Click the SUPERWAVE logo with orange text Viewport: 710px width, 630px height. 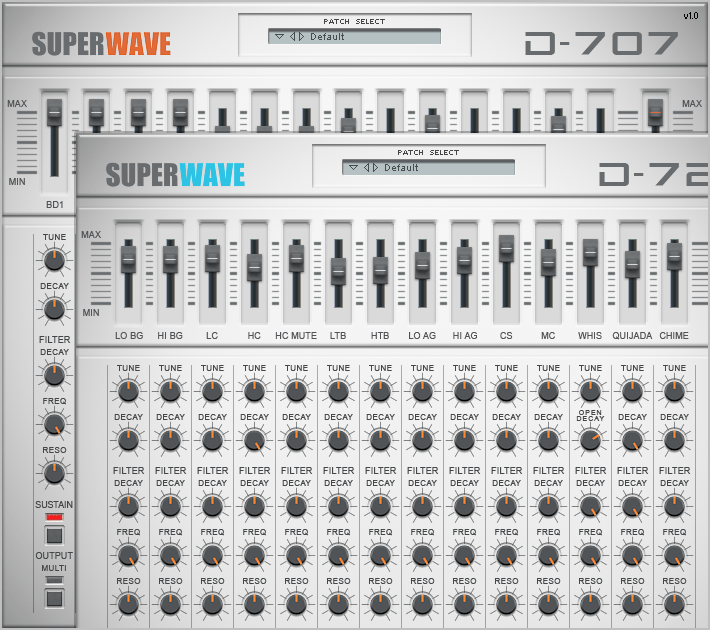[x=101, y=44]
